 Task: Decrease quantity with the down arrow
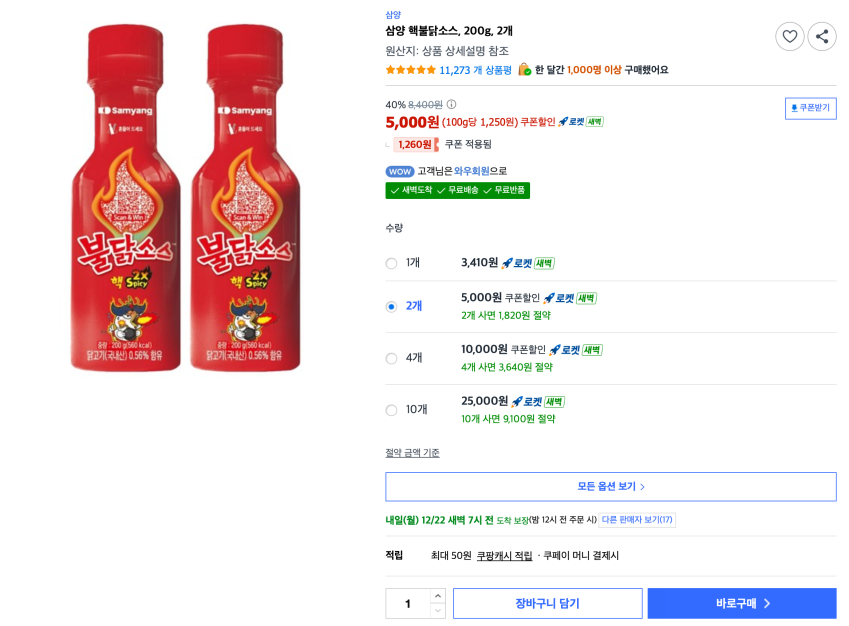coord(438,610)
